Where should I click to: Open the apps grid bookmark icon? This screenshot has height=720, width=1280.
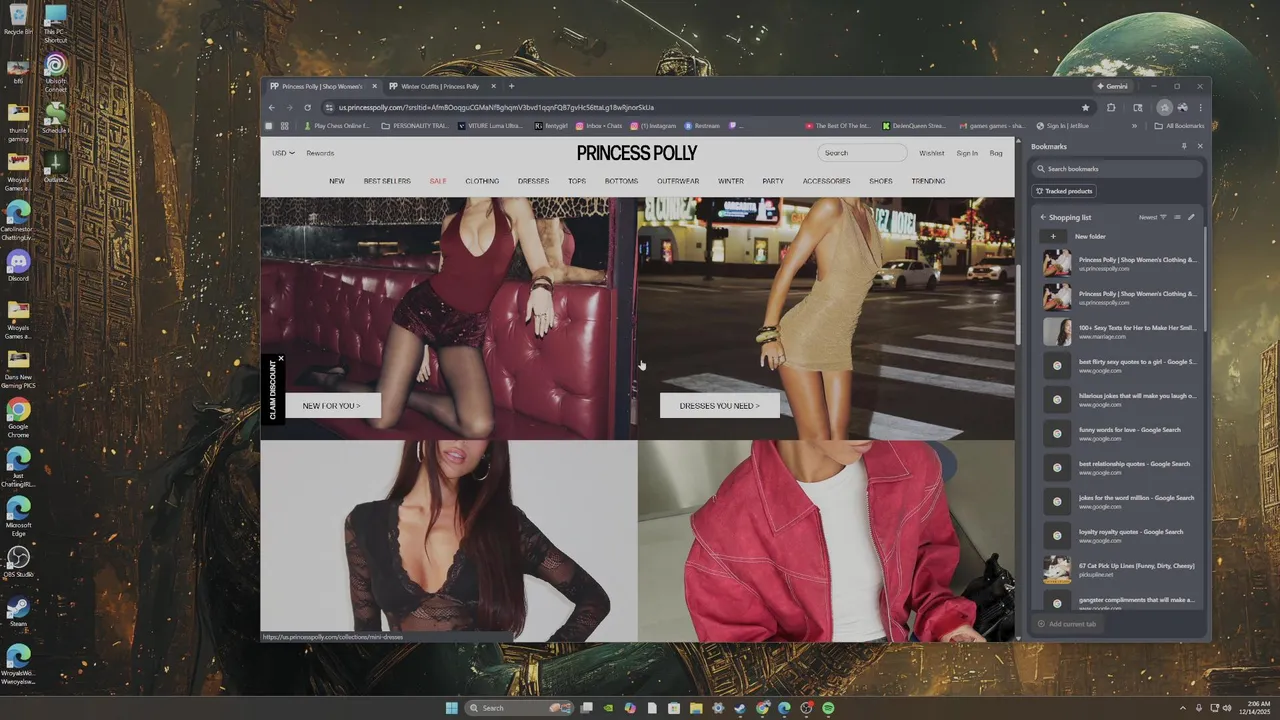[x=284, y=126]
